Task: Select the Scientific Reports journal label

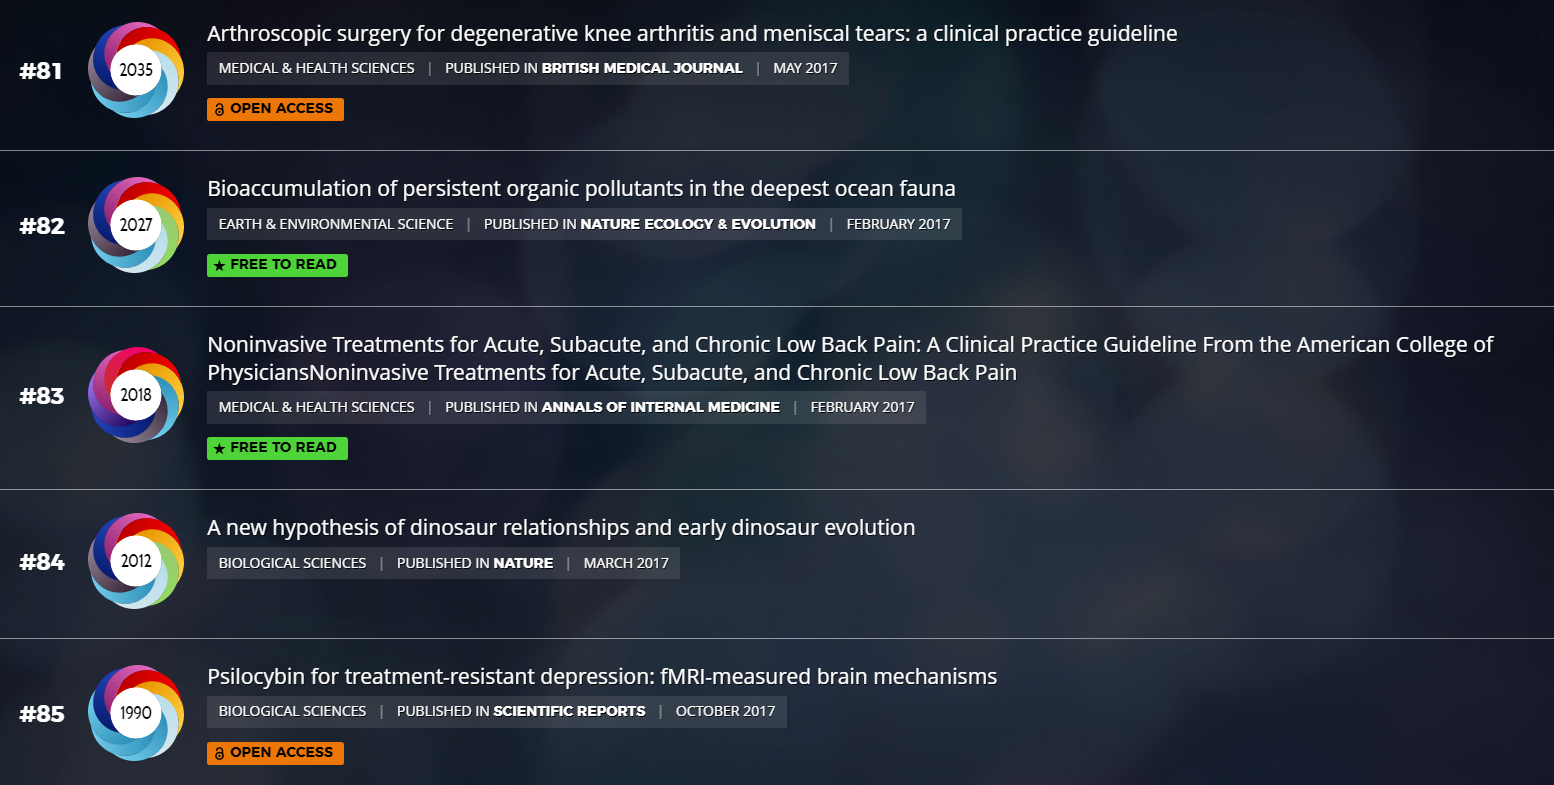Action: 569,711
